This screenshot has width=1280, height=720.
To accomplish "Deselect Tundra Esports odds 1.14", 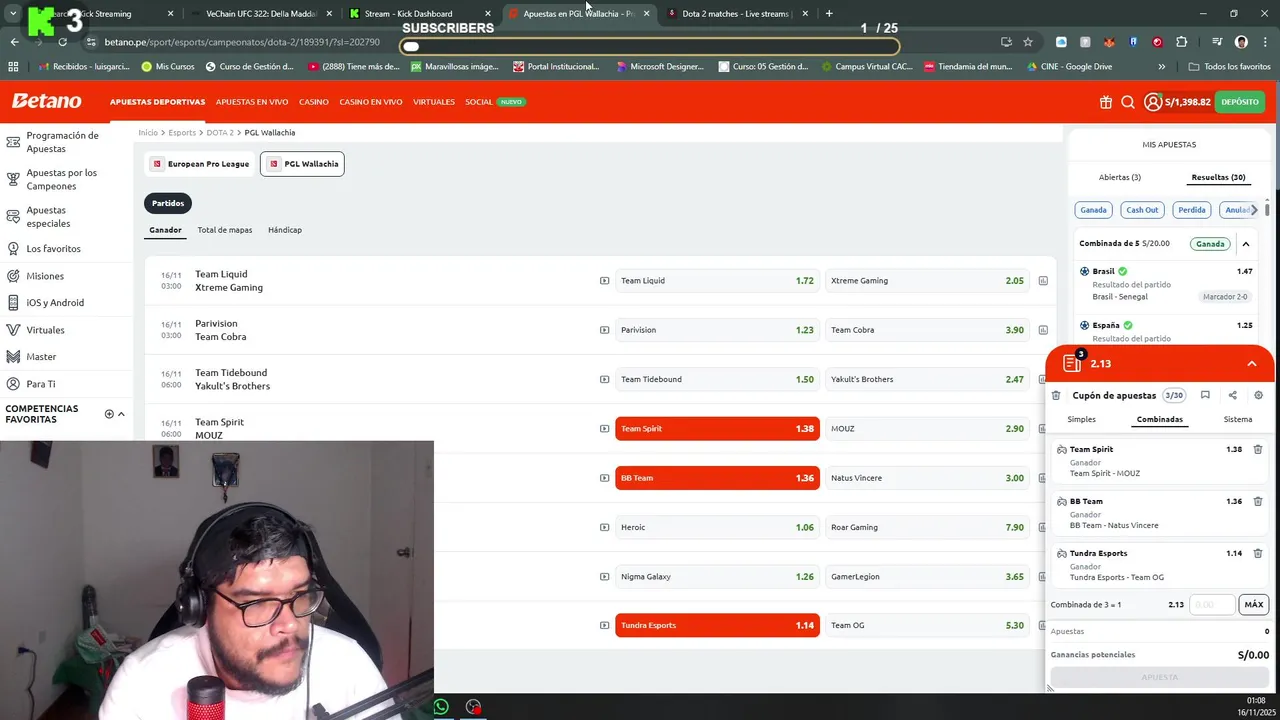I will tap(717, 626).
